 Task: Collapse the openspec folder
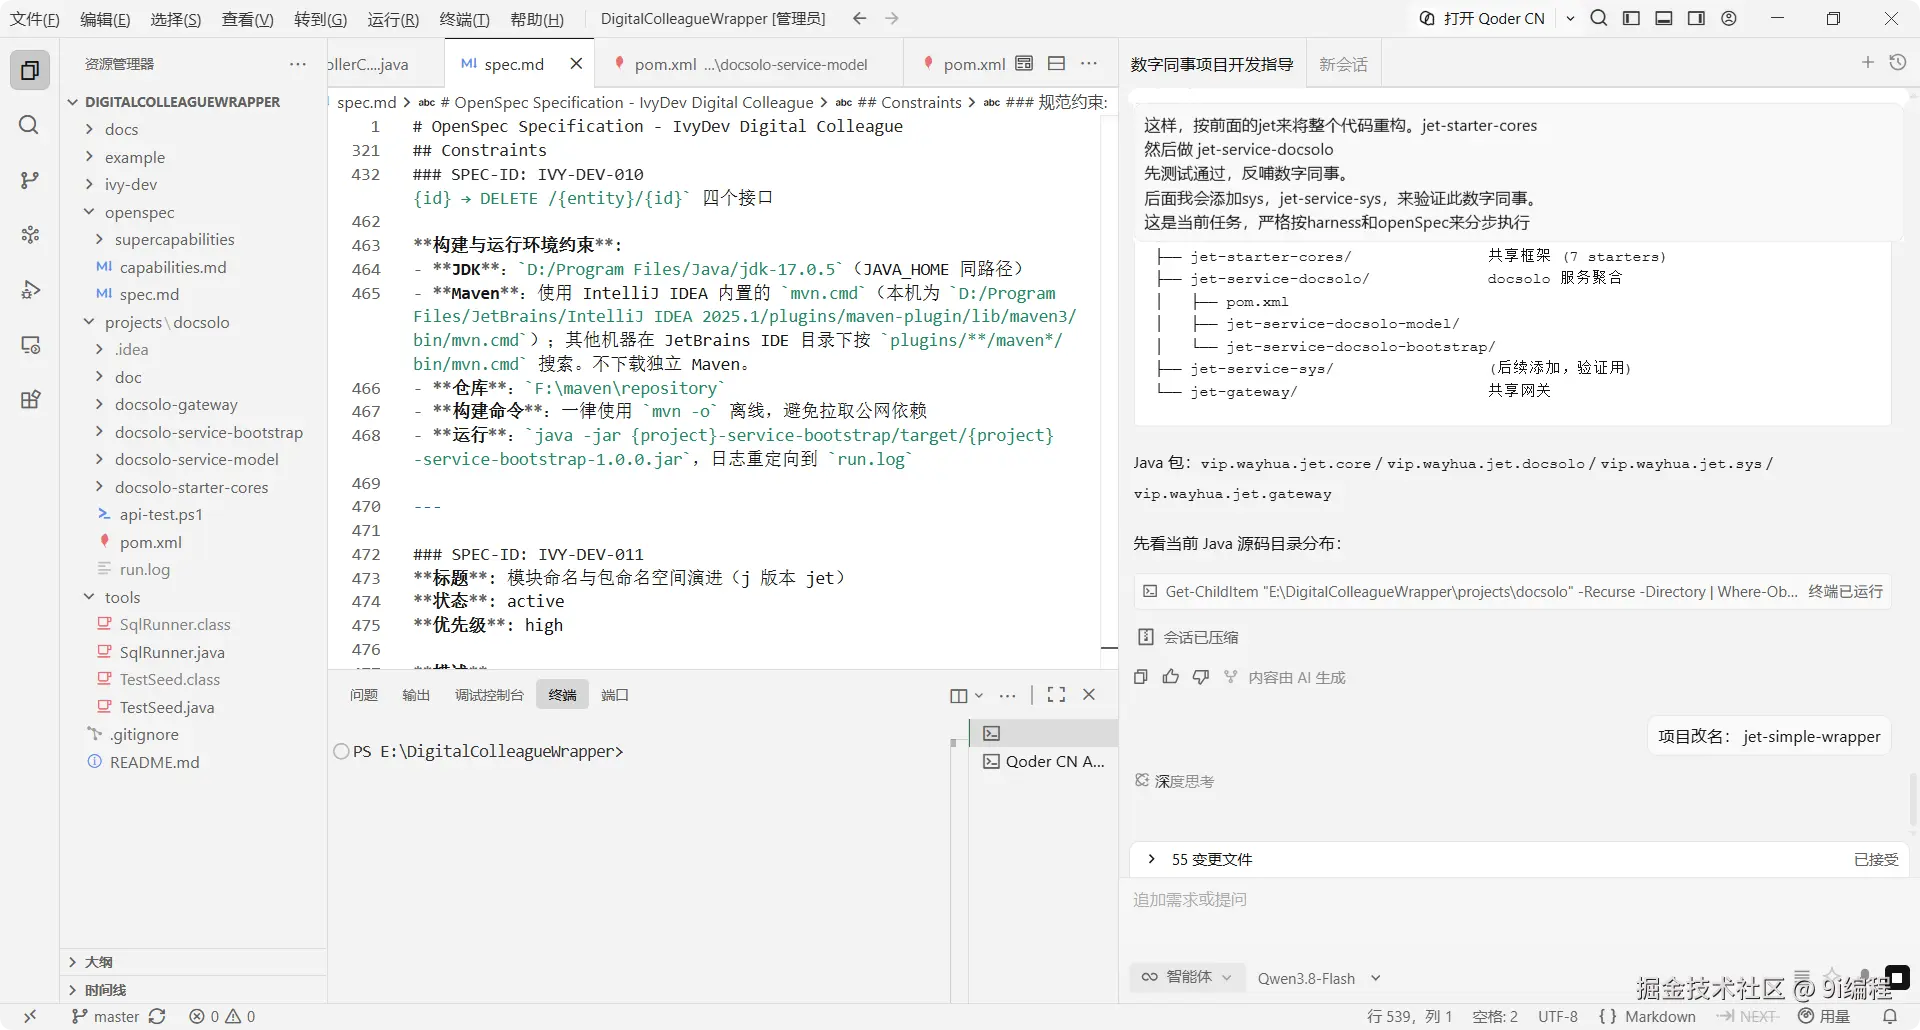click(x=139, y=212)
